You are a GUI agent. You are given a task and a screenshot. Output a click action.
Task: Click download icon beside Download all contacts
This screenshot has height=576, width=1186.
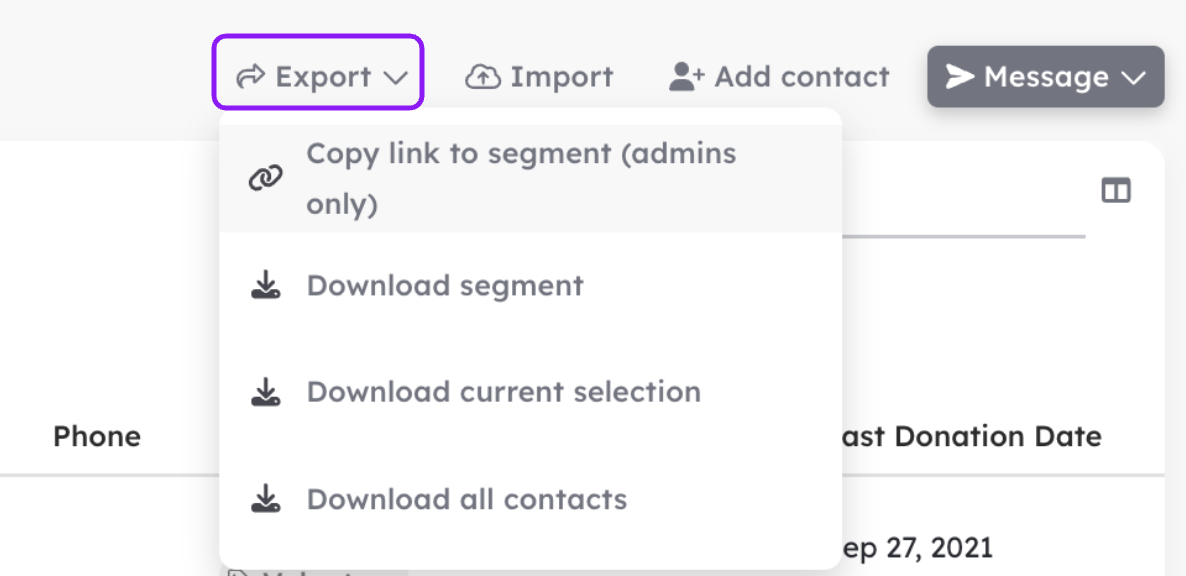coord(265,499)
